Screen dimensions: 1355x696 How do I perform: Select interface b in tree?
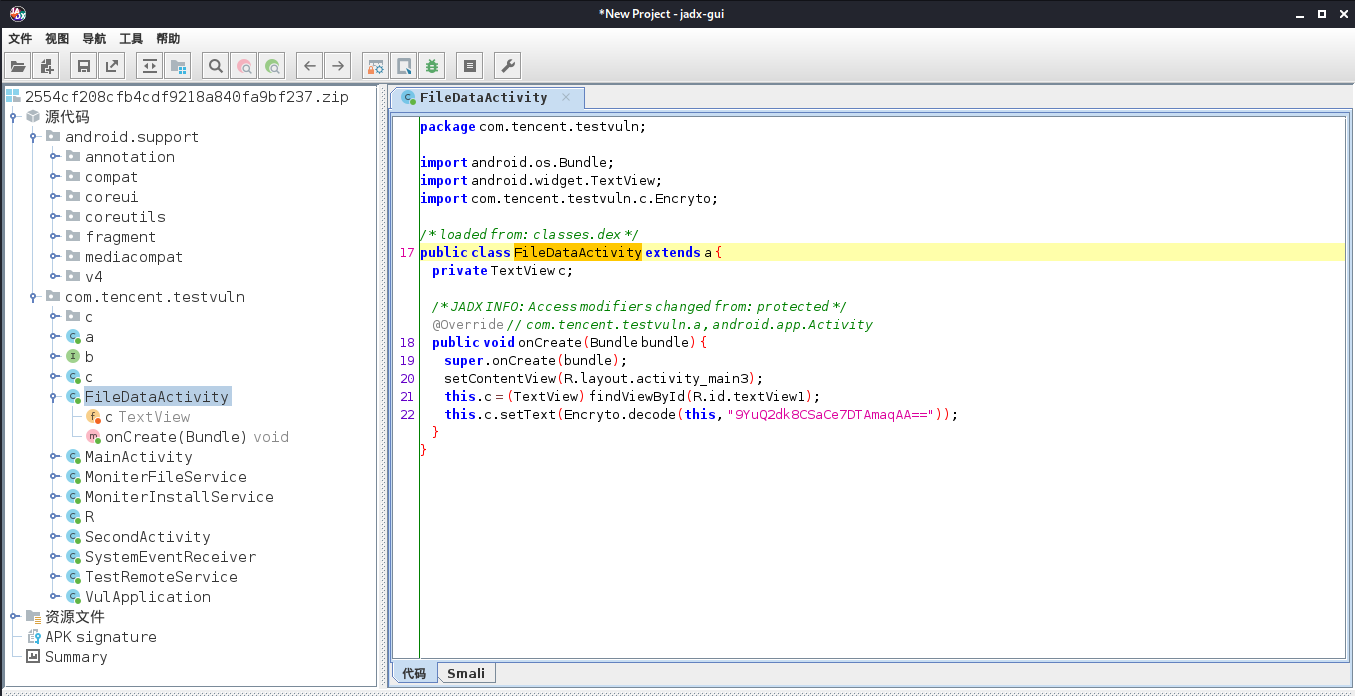point(89,357)
